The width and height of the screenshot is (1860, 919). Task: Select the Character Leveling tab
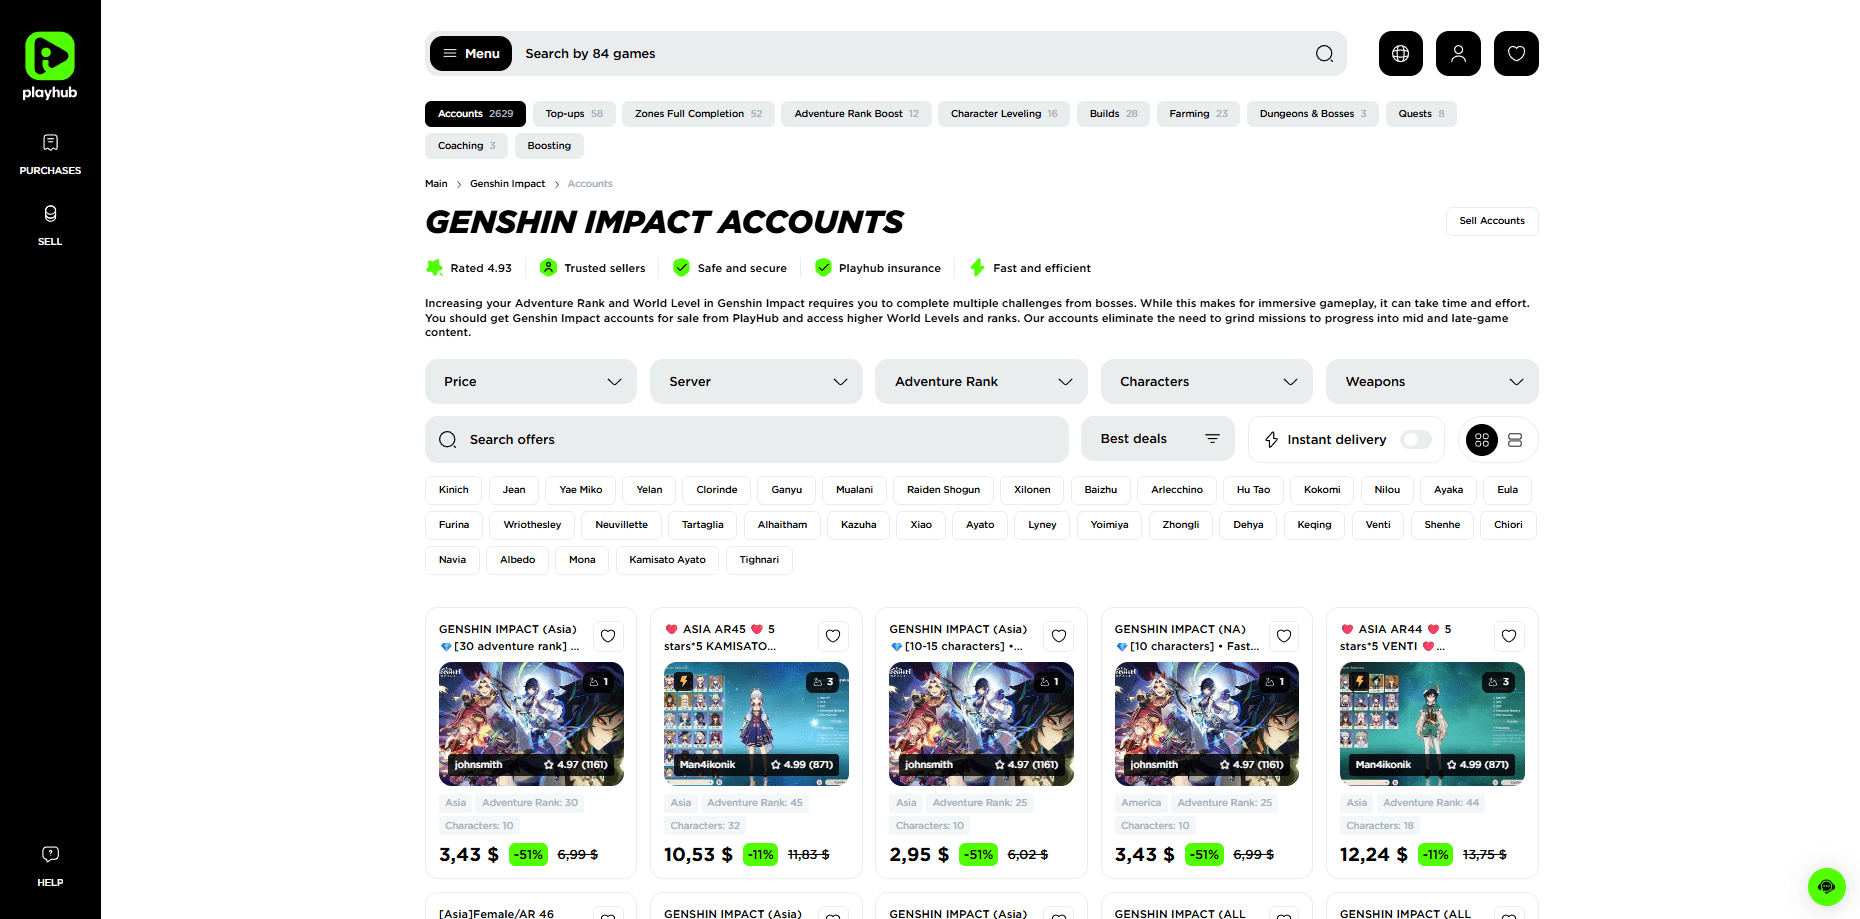1003,114
